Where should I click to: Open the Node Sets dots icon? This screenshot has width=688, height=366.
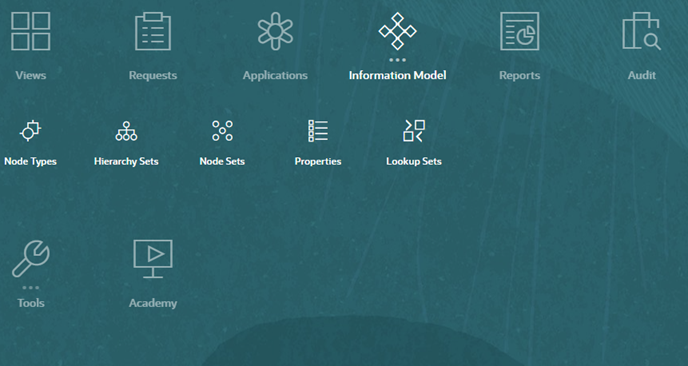click(x=222, y=131)
